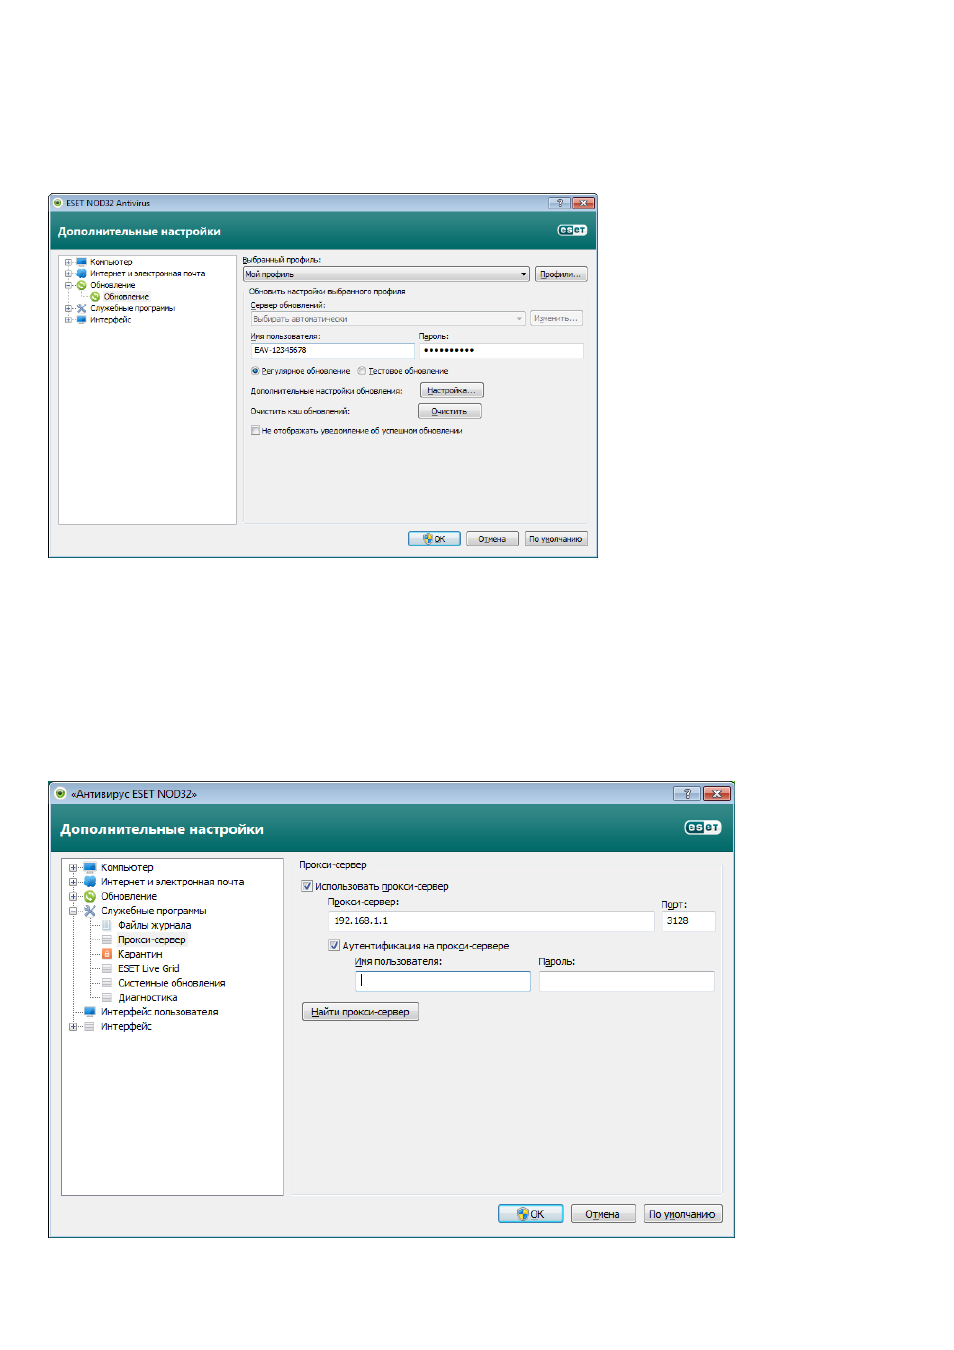Click Интерфейс пользователя monitor icon
Screen dimensions: 954x1350
90,1011
